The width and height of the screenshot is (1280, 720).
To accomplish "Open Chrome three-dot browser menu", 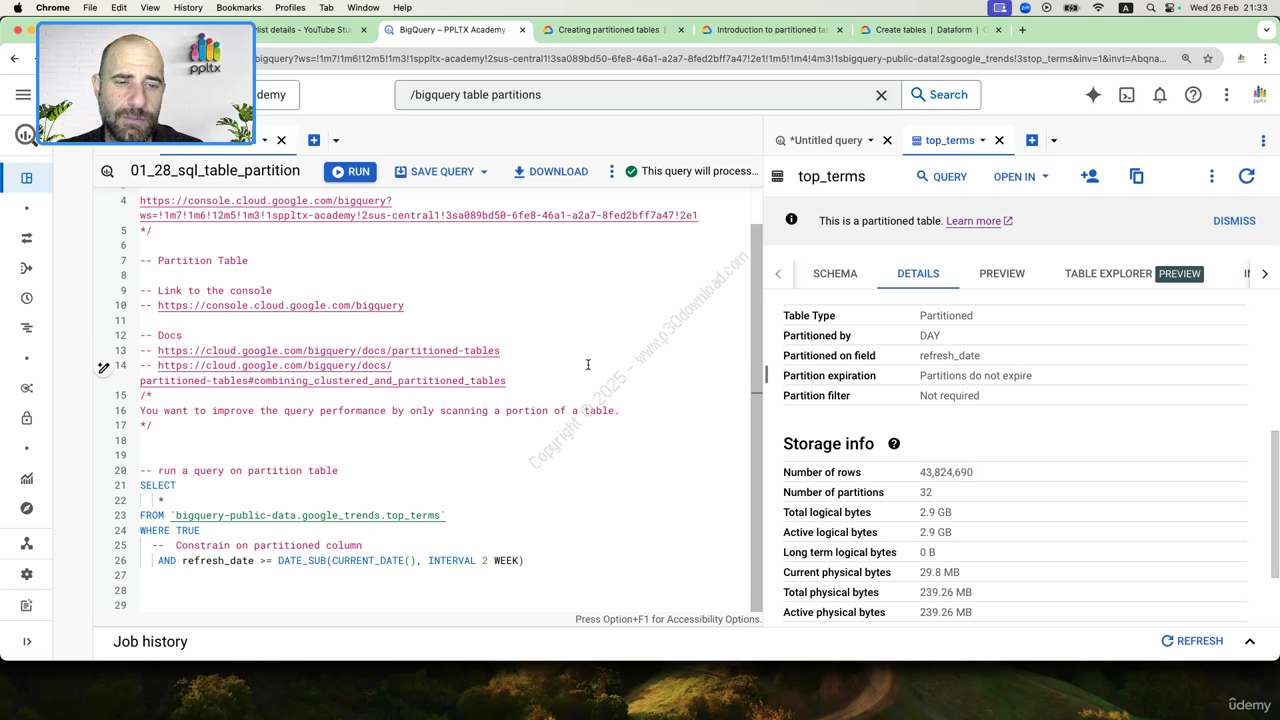I will (1267, 59).
